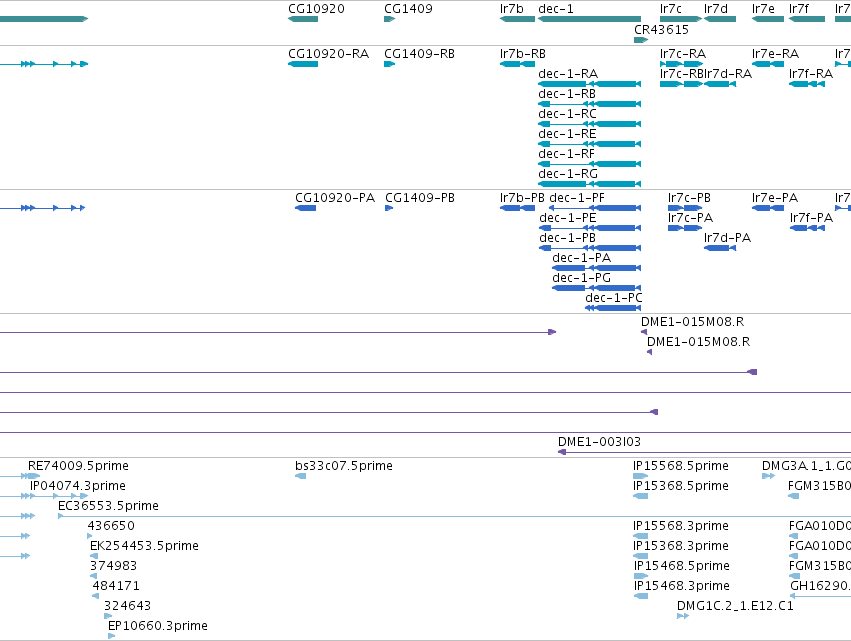Click the CG1409-PB protein label
Image resolution: width=851 pixels, height=641 pixels.
(x=420, y=198)
